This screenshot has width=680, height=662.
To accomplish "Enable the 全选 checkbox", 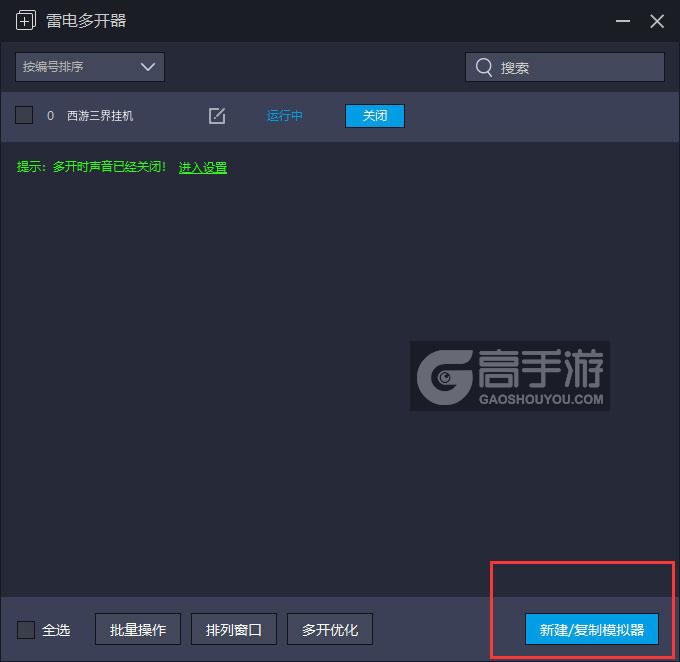I will coord(26,629).
